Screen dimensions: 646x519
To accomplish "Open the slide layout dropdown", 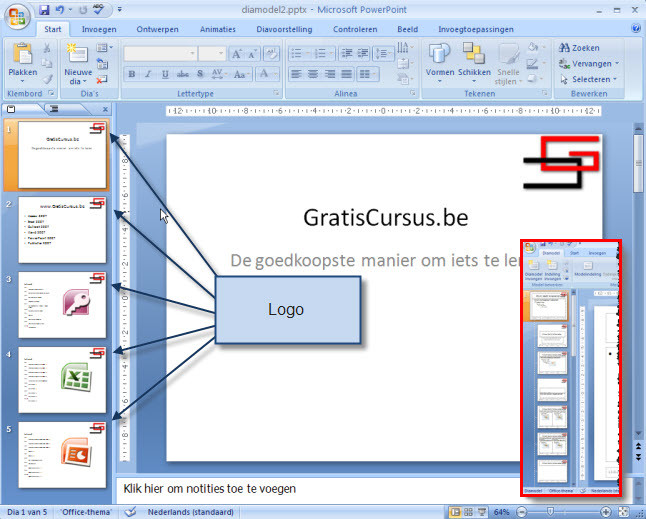I will (104, 48).
